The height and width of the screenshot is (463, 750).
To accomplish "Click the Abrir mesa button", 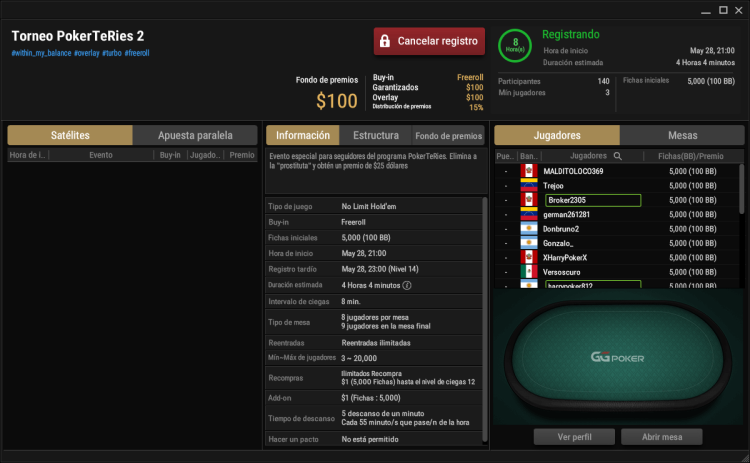I will point(662,437).
